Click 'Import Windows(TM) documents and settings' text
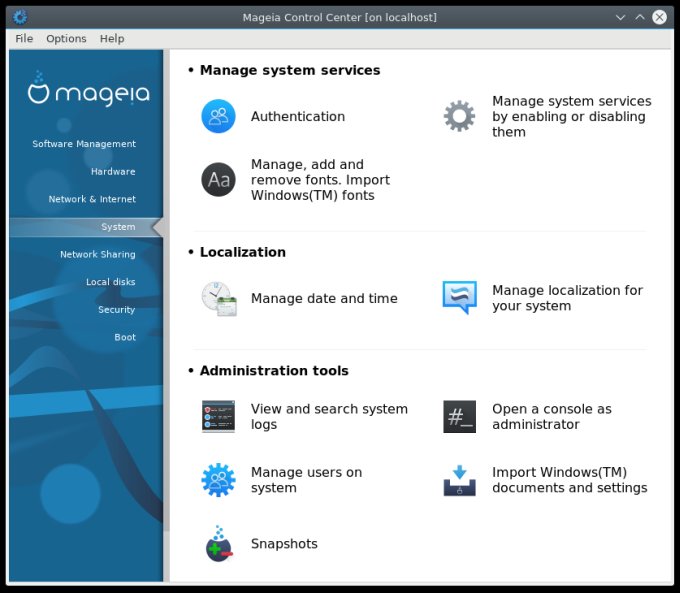 coord(569,480)
